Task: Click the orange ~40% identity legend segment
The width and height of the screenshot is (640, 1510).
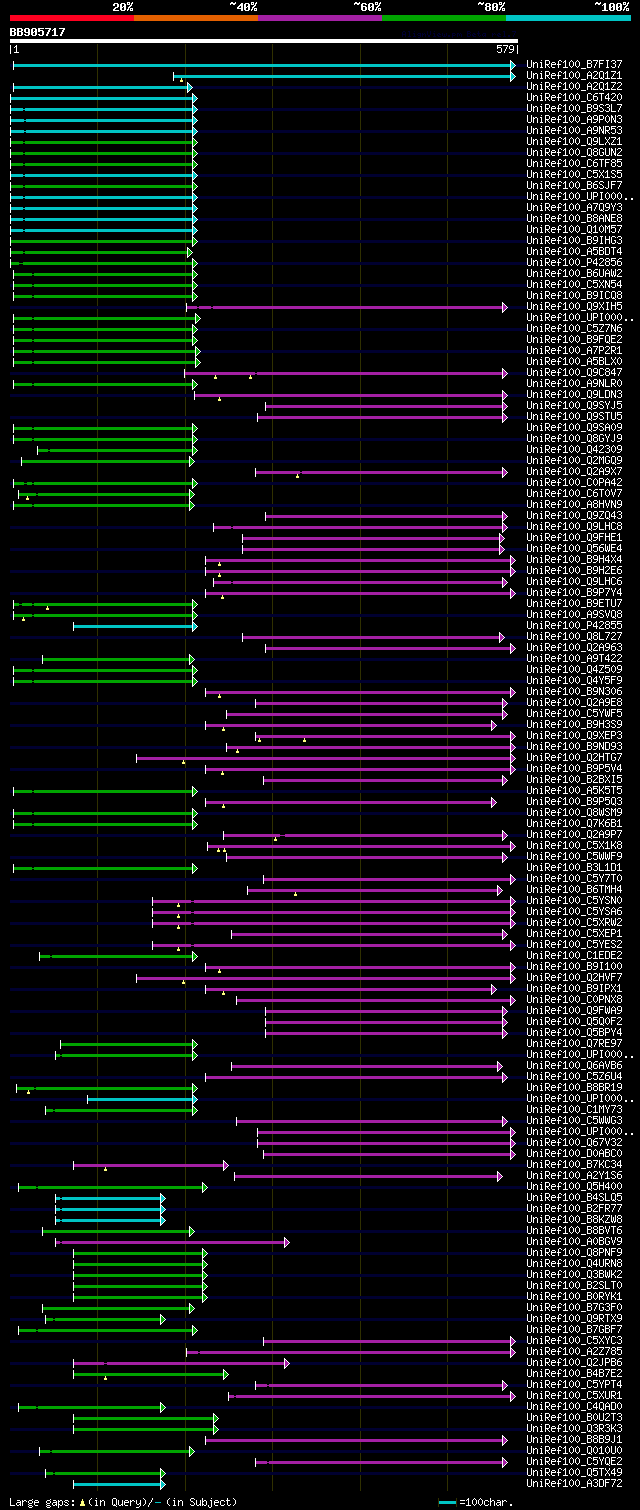Action: coord(196,18)
